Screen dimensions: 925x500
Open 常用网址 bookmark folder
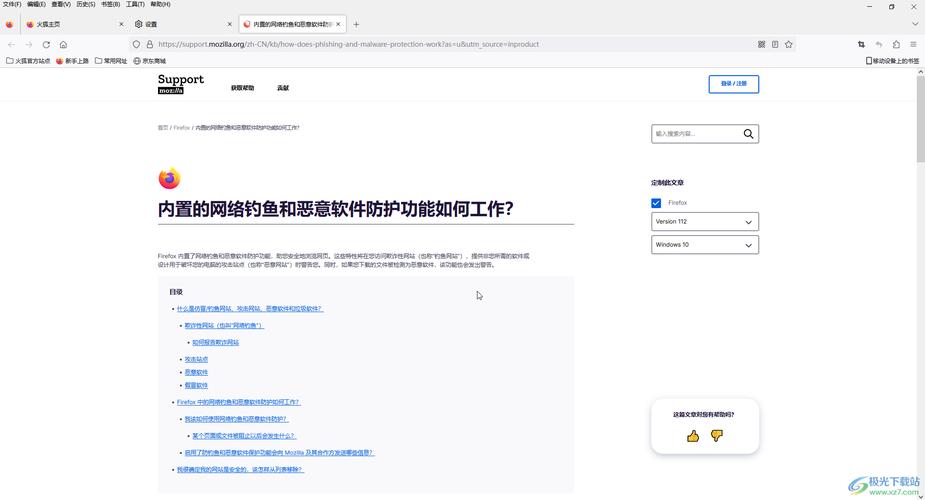tap(111, 61)
